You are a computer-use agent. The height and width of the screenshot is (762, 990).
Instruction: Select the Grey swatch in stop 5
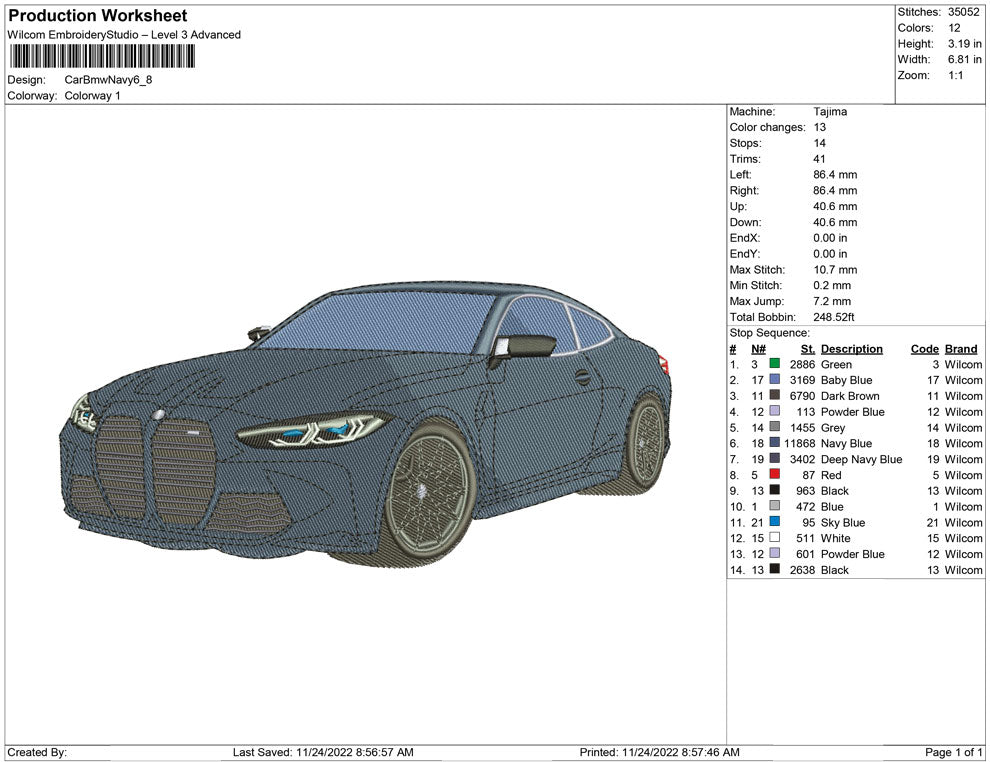[x=775, y=428]
